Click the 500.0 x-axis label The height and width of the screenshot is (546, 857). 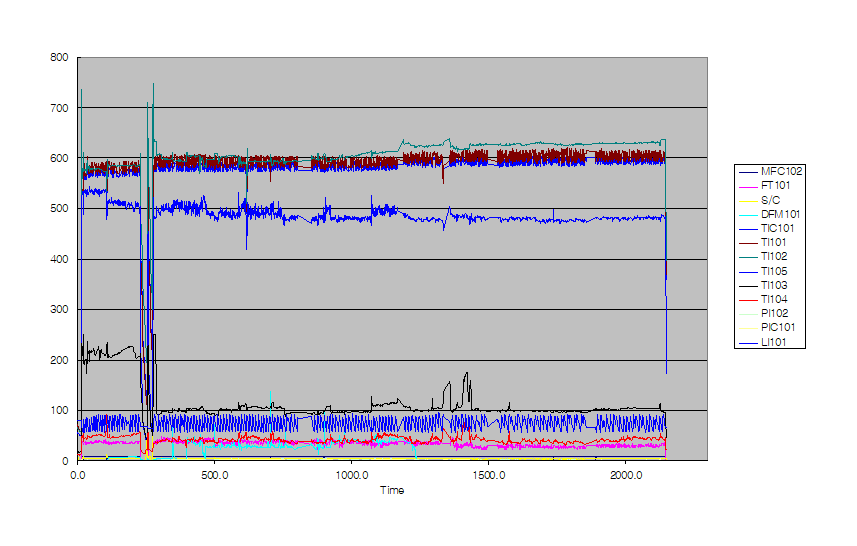pos(215,475)
